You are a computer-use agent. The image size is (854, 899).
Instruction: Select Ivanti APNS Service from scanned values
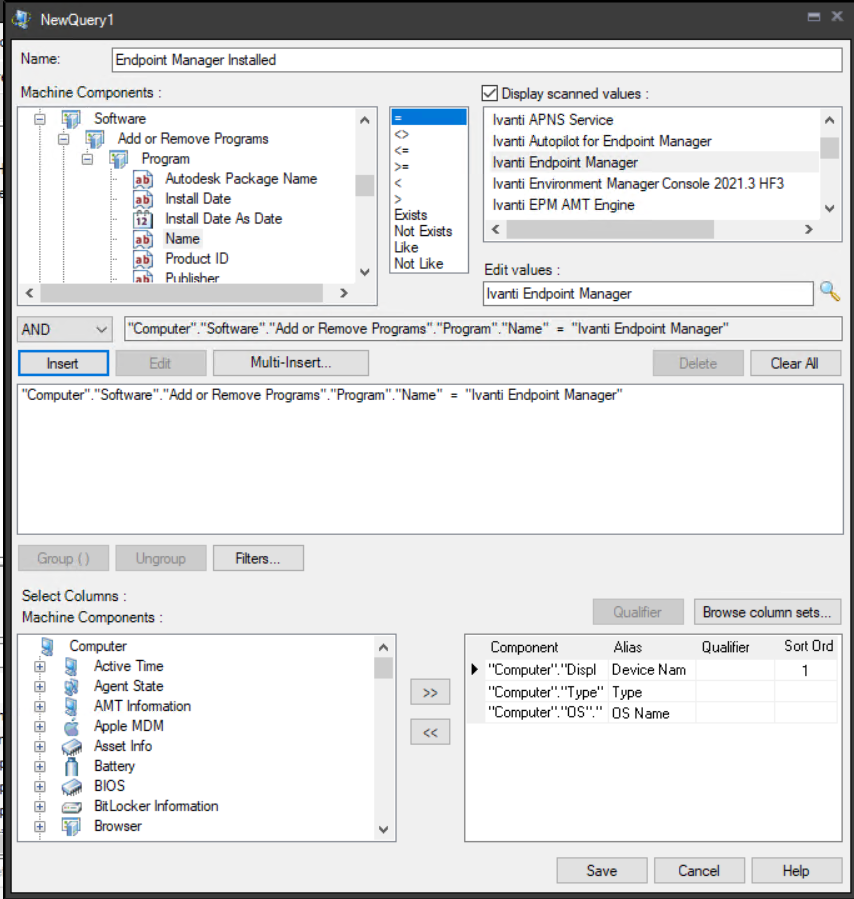pos(552,120)
